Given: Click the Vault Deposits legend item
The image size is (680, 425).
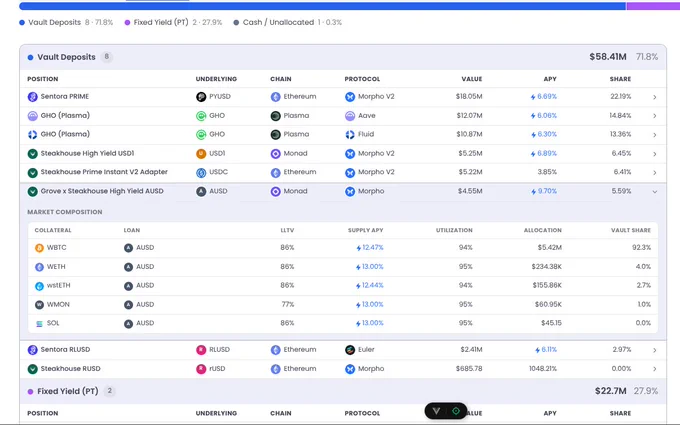Looking at the screenshot, I should pyautogui.click(x=66, y=22).
